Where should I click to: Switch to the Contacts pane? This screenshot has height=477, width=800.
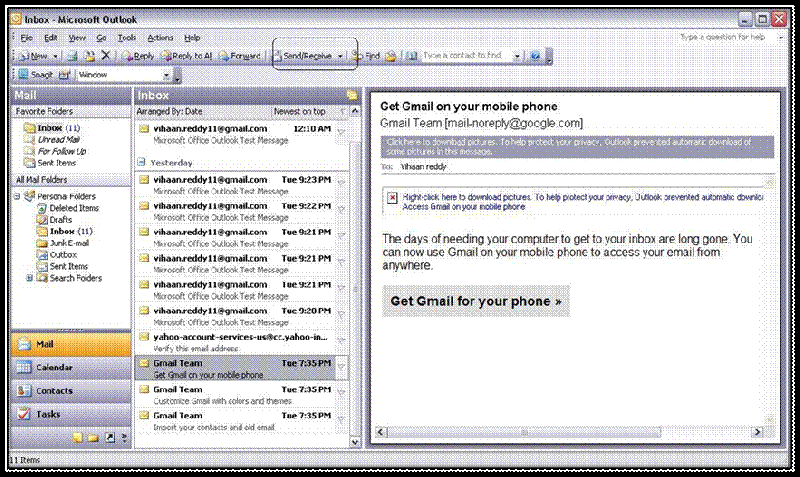click(71, 391)
